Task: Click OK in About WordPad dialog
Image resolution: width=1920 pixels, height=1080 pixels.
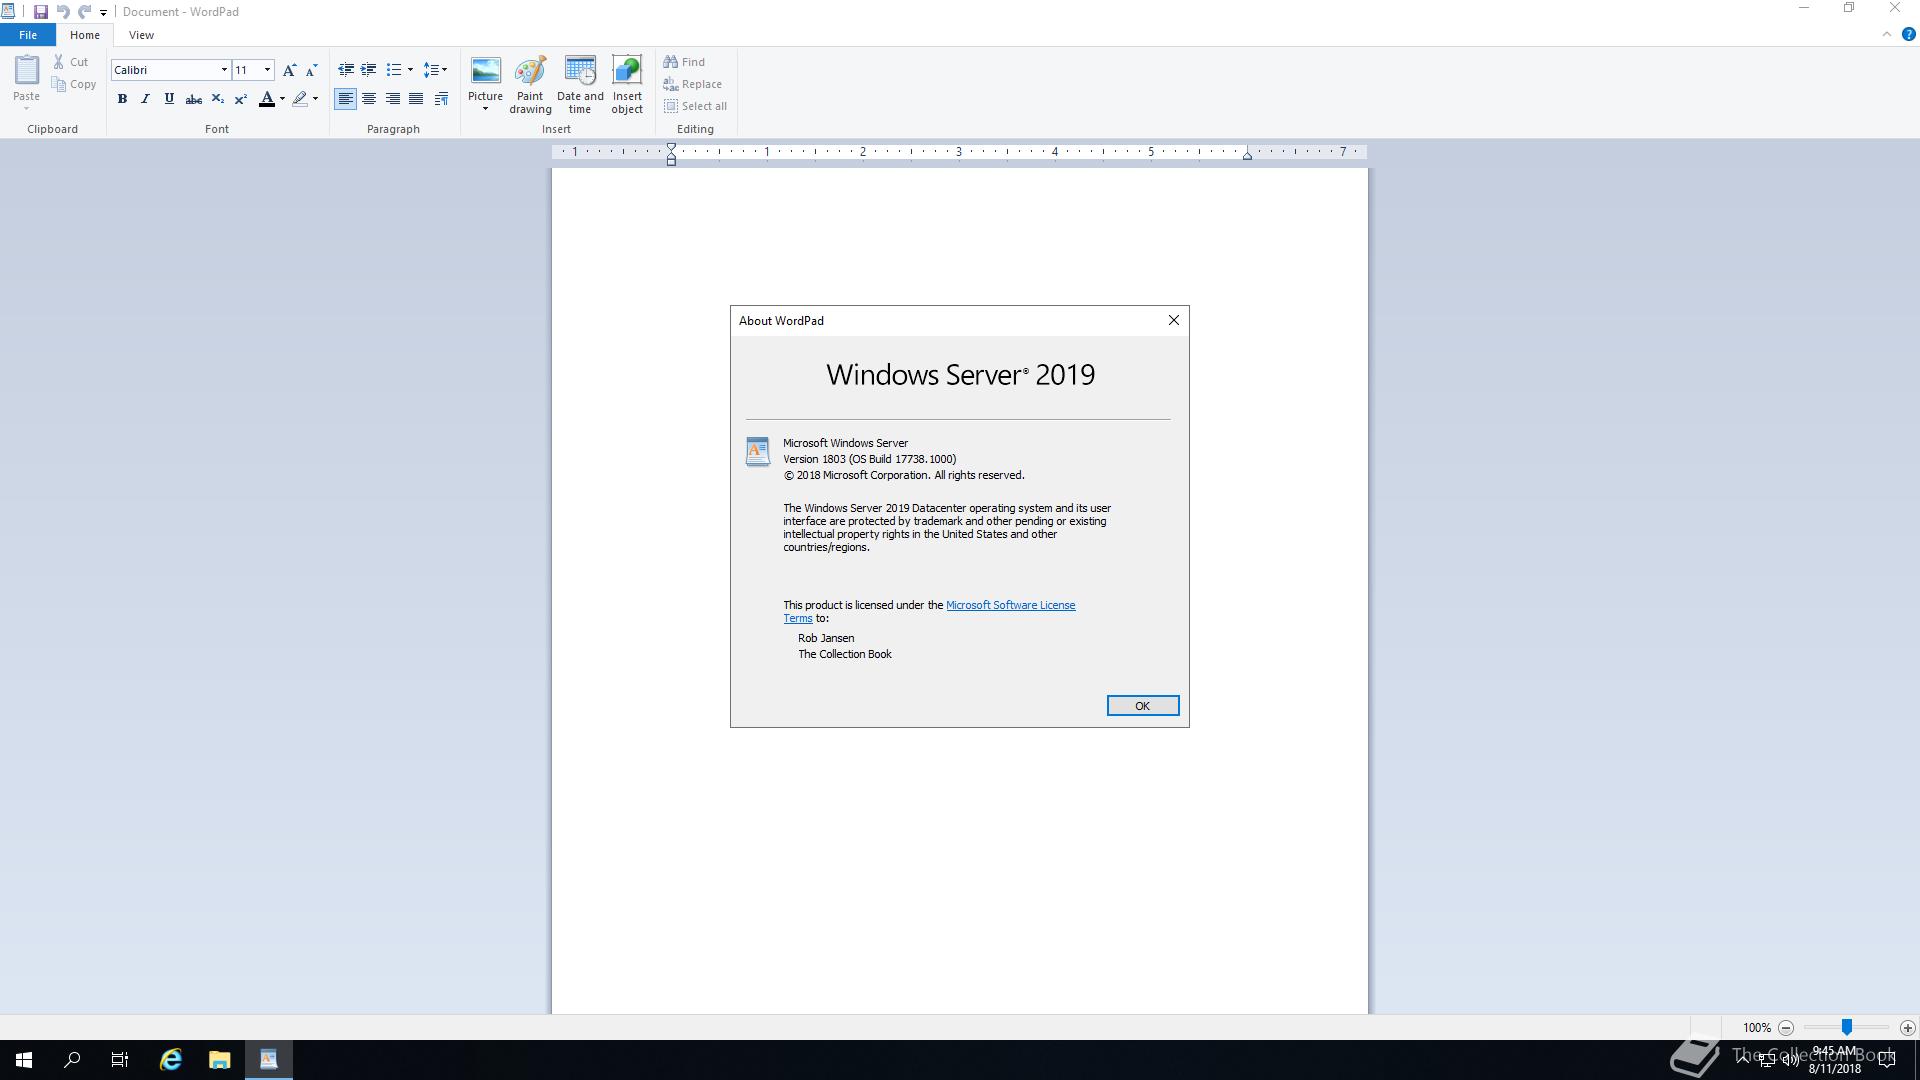Action: 1143,706
